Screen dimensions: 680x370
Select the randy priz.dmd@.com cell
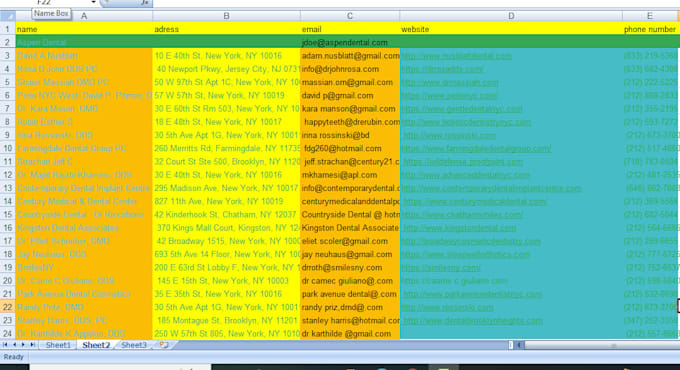point(350,307)
